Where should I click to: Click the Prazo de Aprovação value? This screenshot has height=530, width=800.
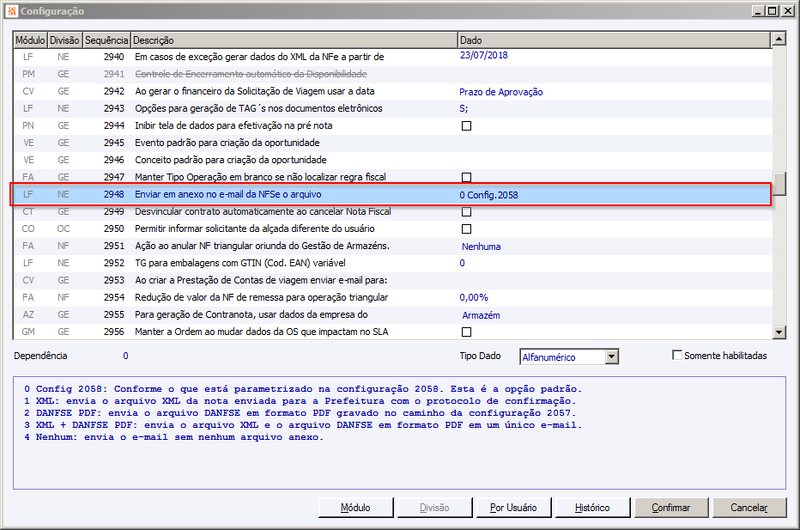(501, 92)
